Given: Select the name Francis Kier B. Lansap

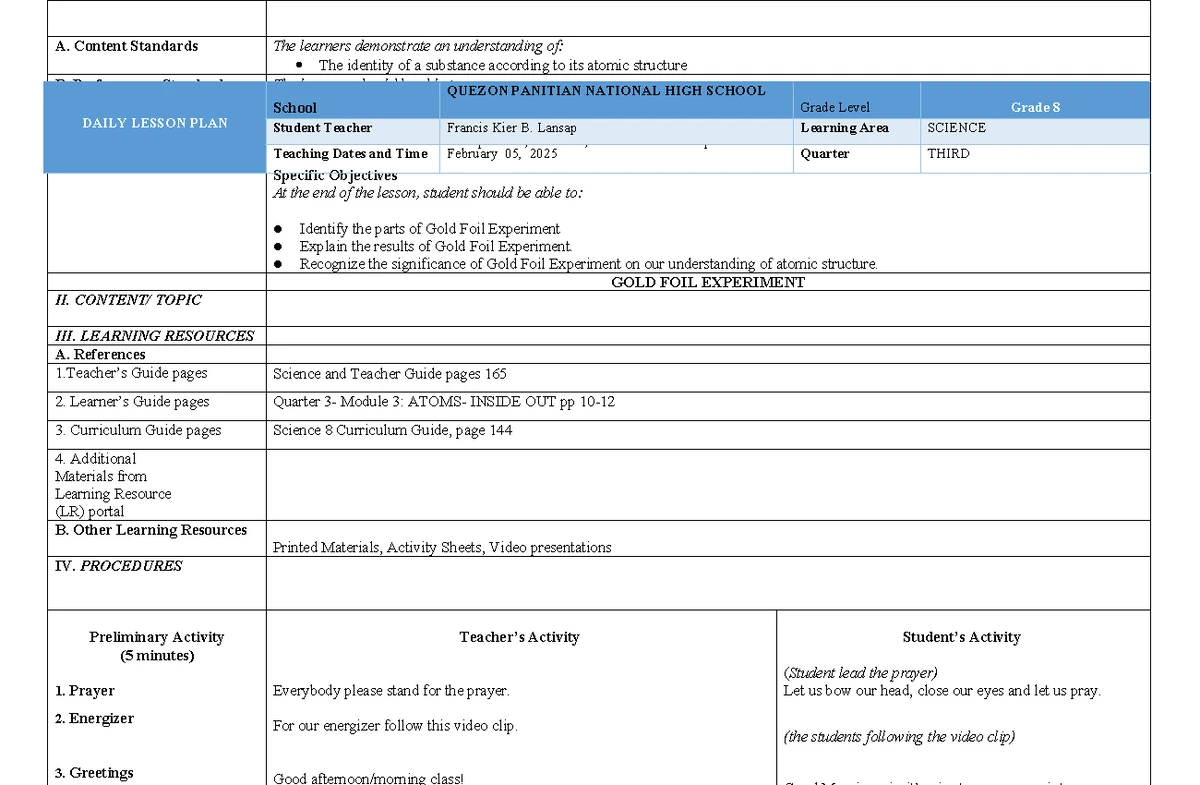Looking at the screenshot, I should pos(512,128).
